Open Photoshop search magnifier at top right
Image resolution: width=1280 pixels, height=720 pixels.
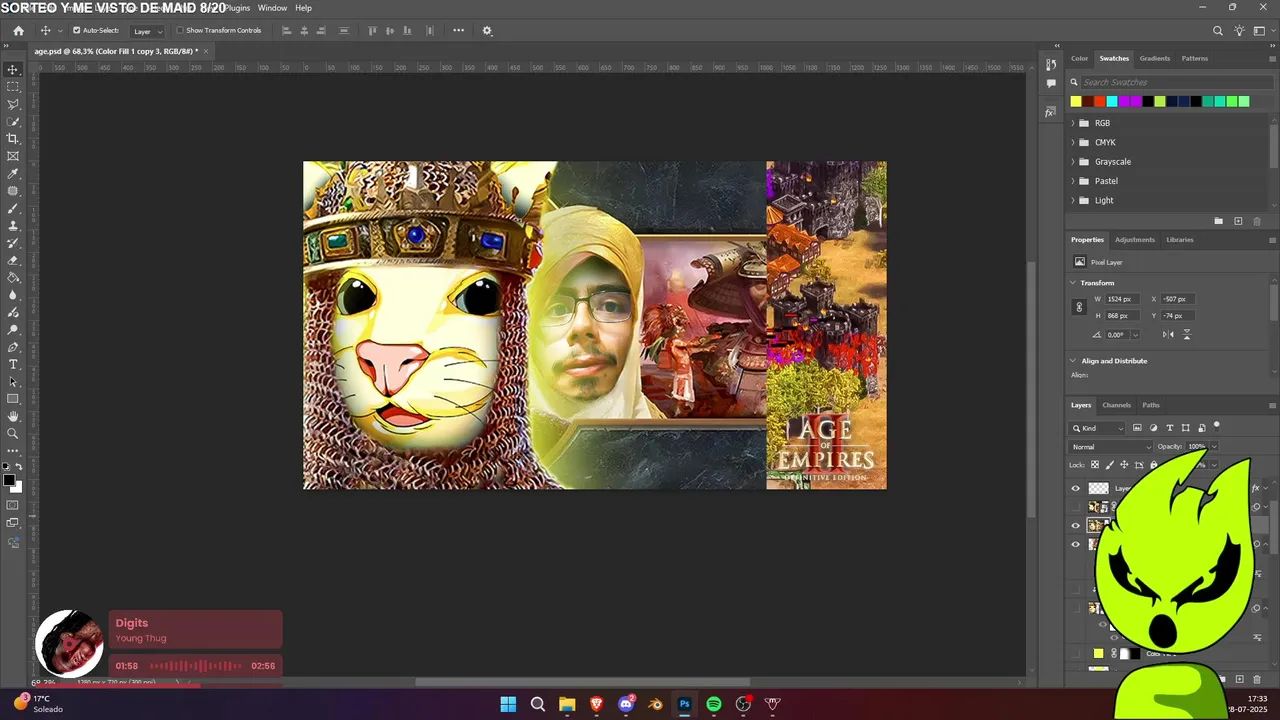point(1218,31)
